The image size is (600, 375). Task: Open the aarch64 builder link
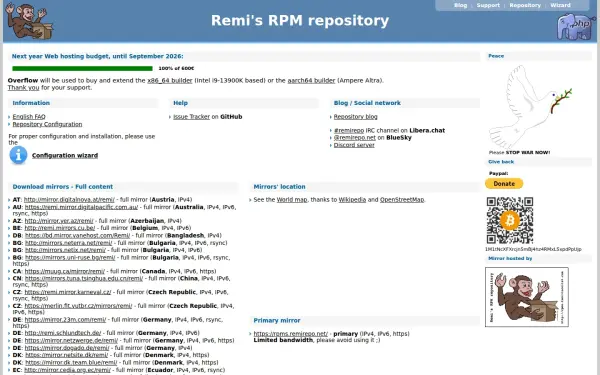point(311,80)
